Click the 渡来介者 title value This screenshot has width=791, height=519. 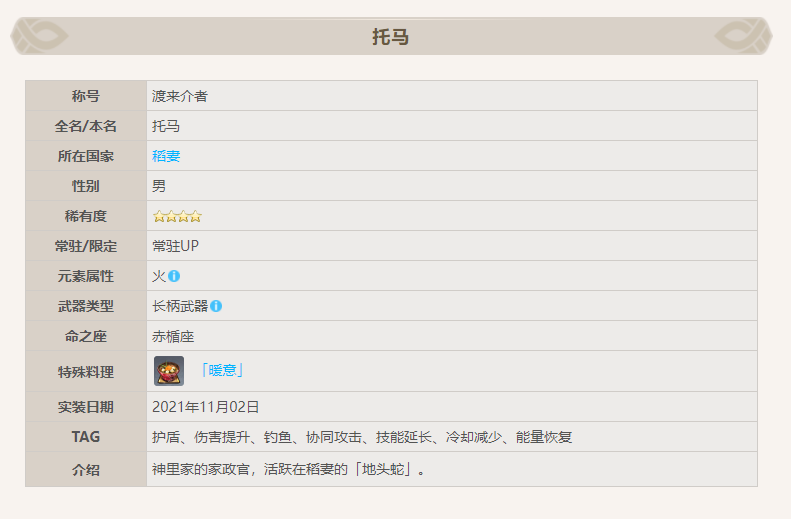pos(180,96)
